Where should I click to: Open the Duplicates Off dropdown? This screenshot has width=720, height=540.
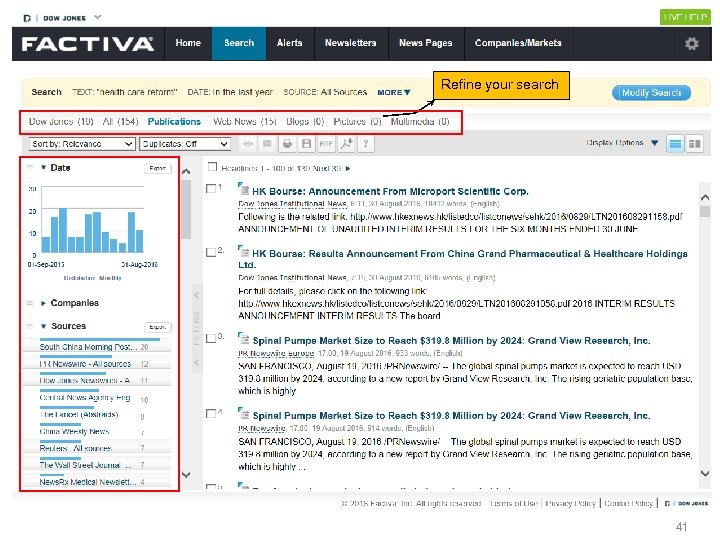click(185, 144)
